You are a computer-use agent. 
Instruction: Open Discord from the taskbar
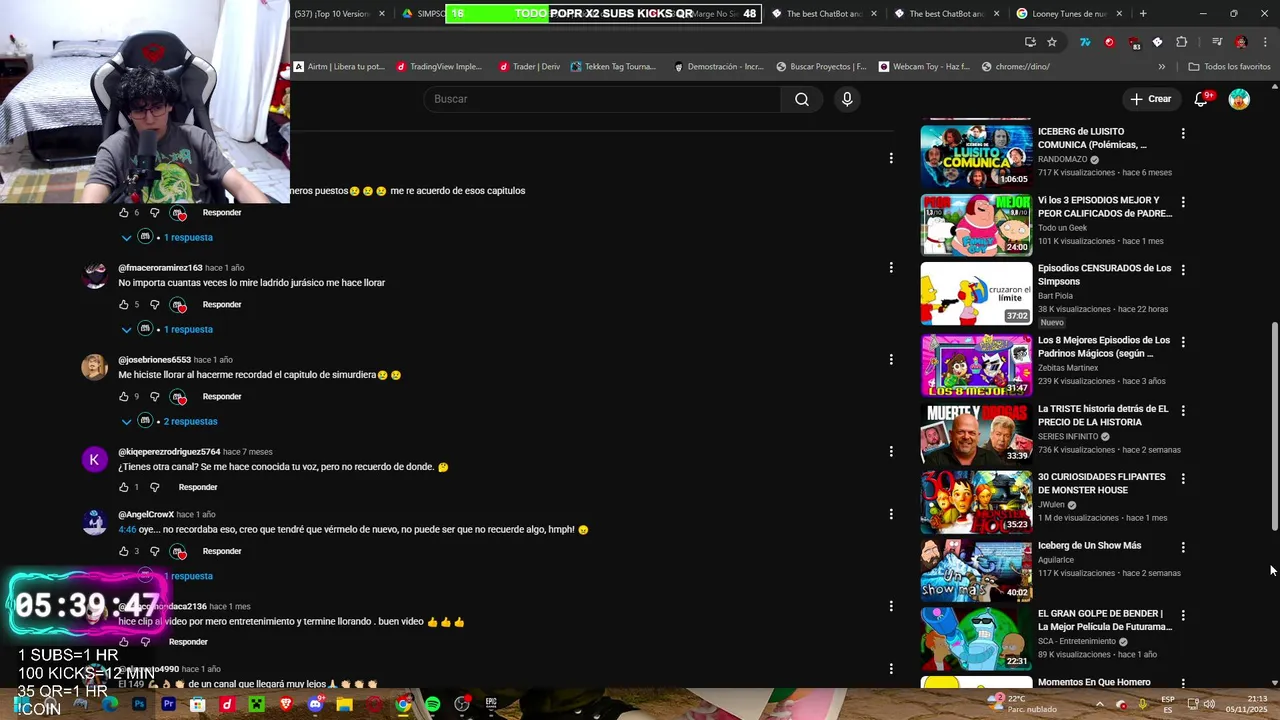(x=315, y=705)
